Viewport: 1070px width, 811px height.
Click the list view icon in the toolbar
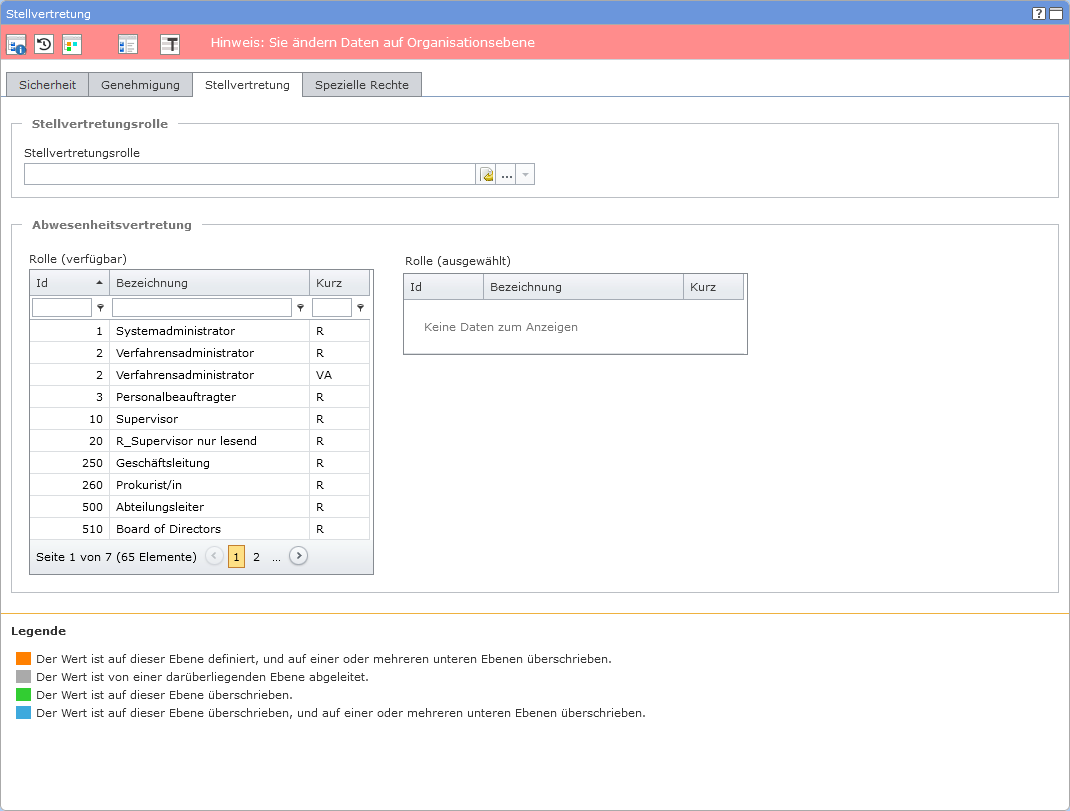tap(127, 44)
